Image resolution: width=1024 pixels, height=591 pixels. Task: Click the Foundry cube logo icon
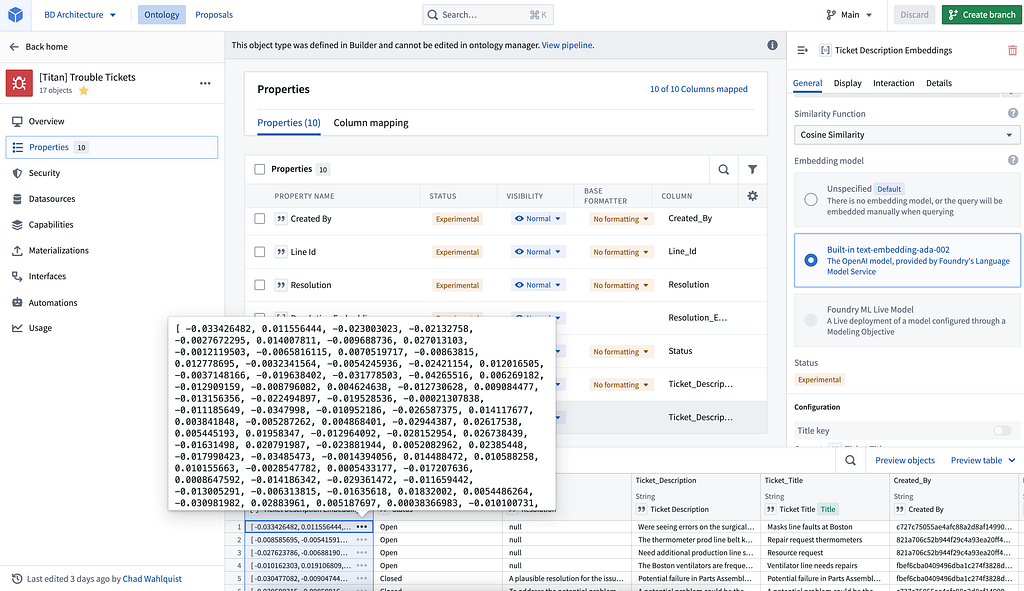pos(15,14)
